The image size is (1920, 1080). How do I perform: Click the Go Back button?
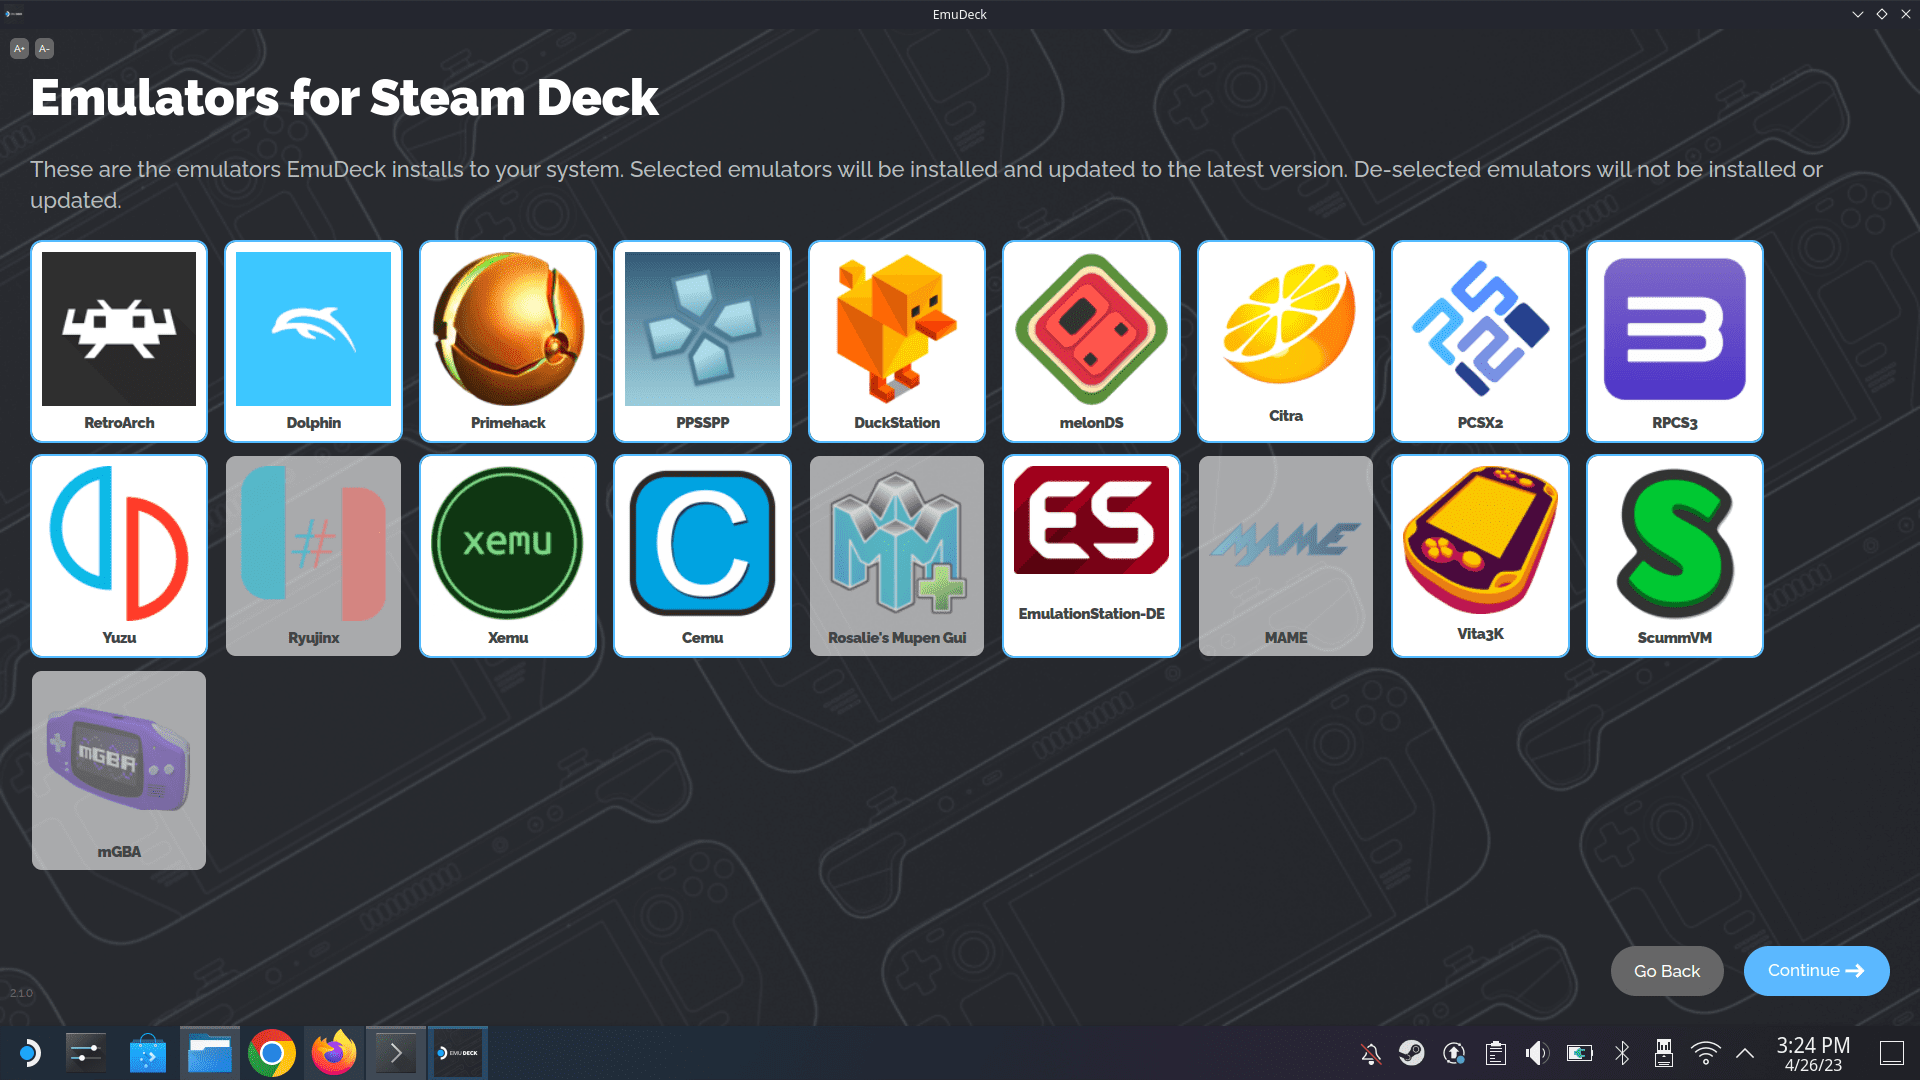pyautogui.click(x=1667, y=971)
